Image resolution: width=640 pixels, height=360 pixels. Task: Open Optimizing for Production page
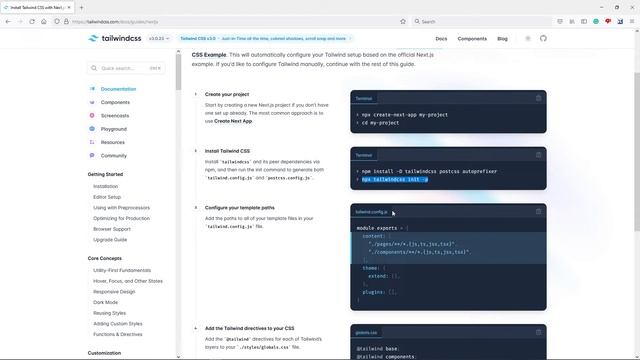point(121,218)
